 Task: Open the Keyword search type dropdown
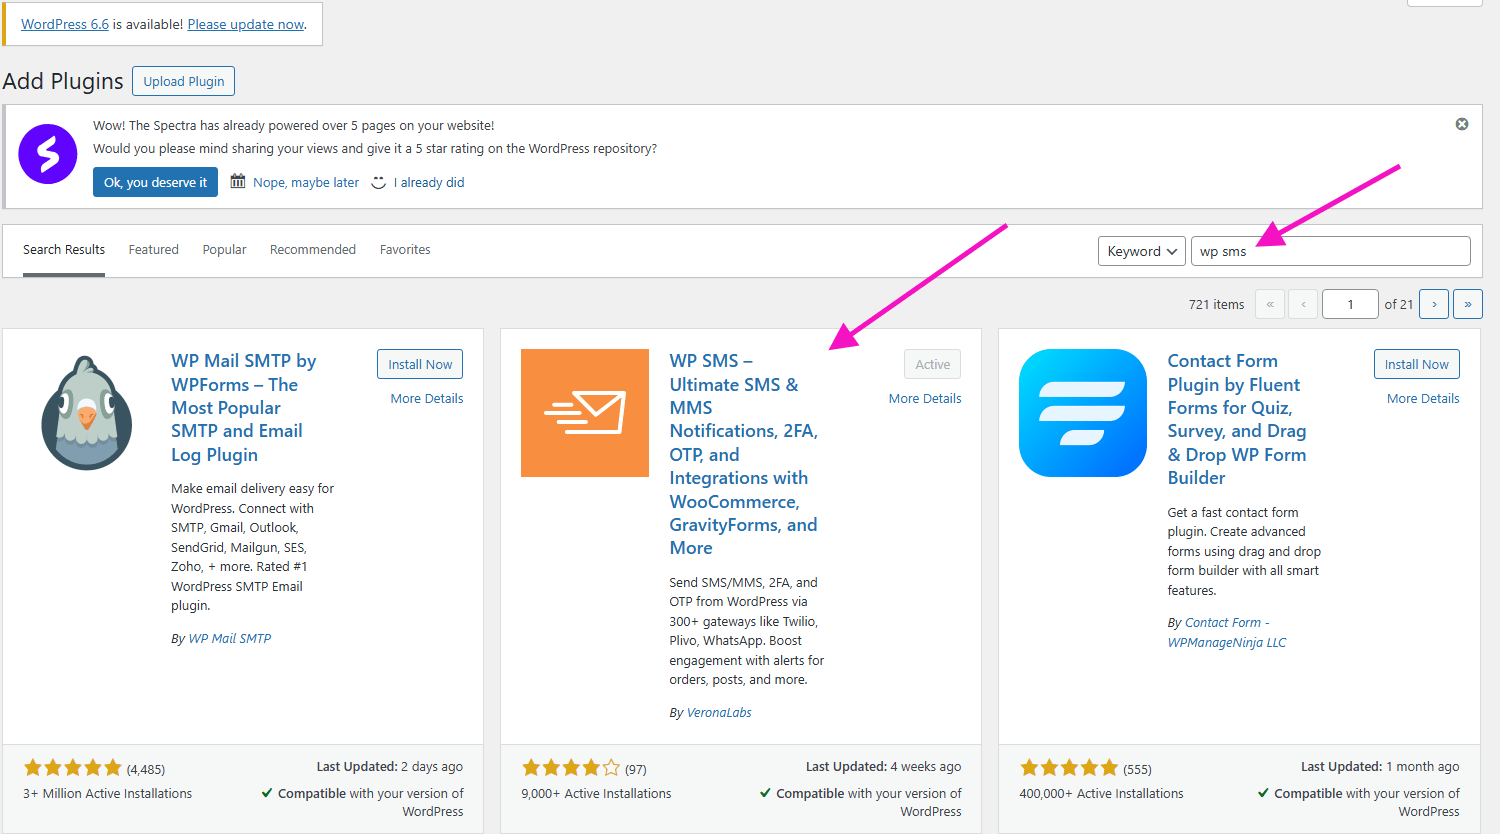1142,251
